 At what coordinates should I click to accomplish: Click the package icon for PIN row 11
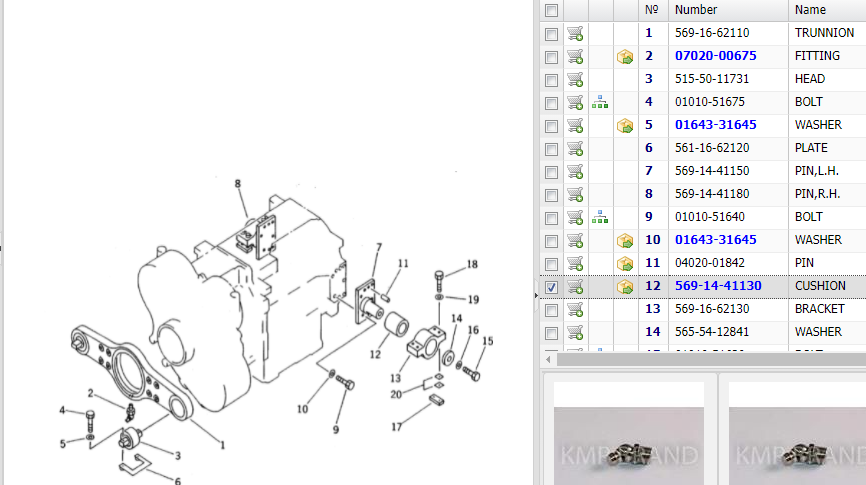(x=625, y=263)
